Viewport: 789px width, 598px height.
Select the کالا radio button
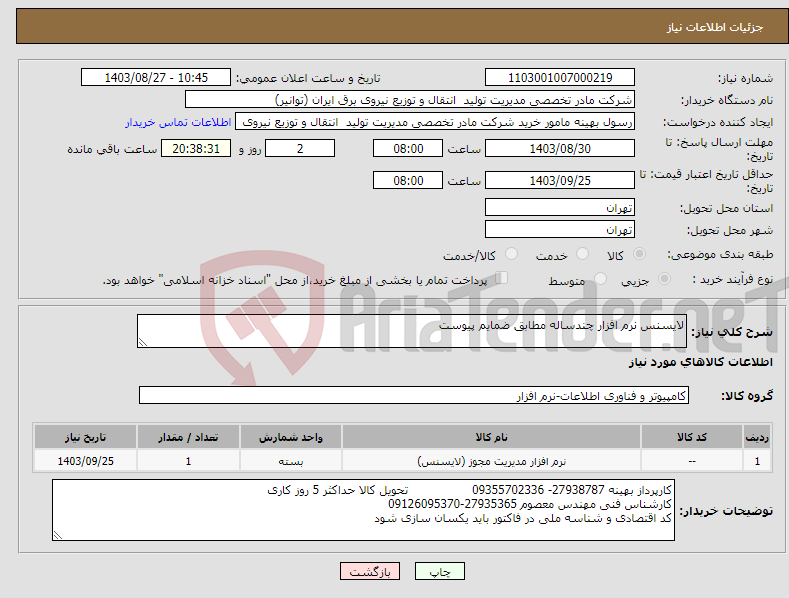[639, 254]
